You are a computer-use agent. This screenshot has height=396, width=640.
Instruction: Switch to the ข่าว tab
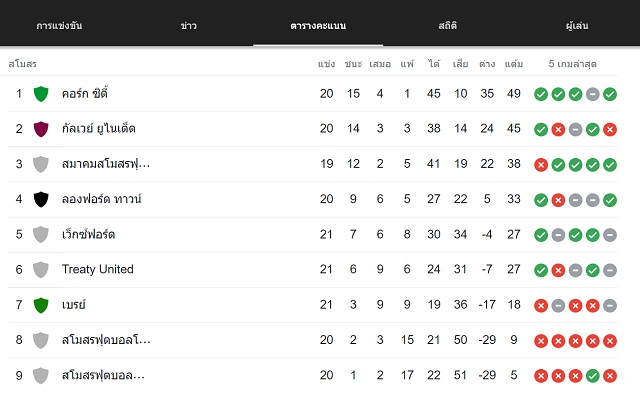[189, 26]
